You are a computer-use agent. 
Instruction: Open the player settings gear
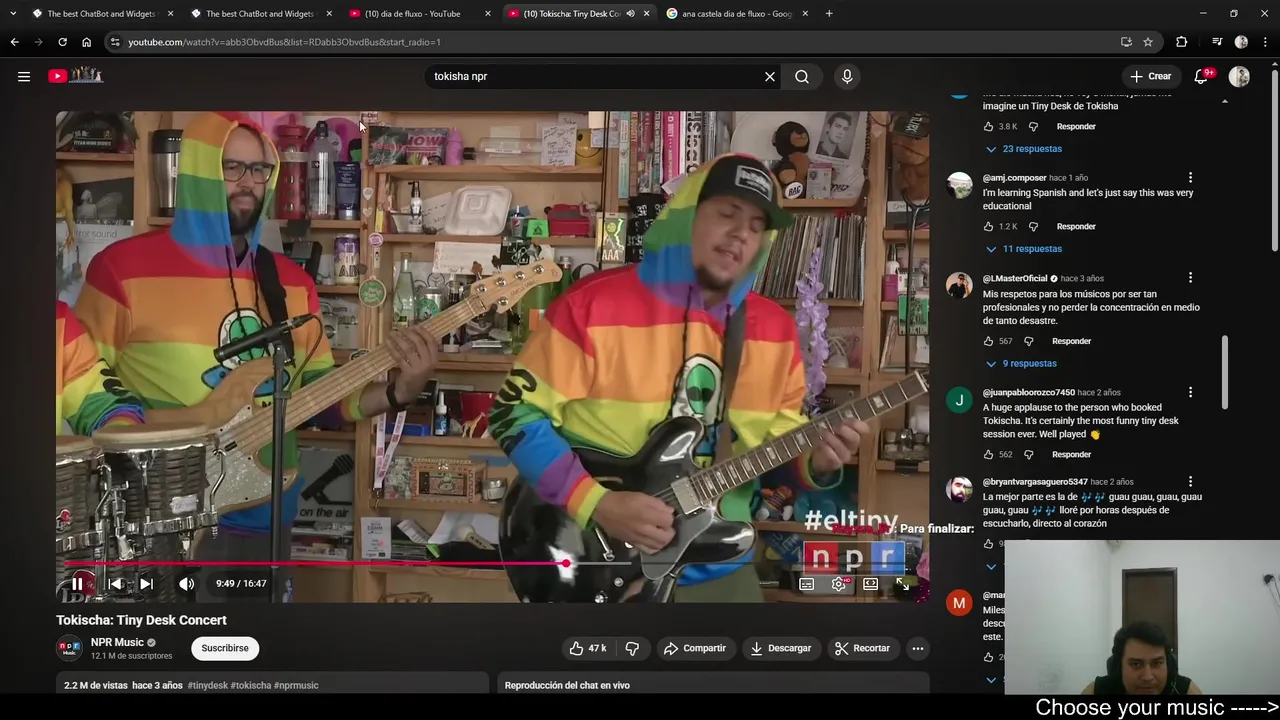coord(839,584)
